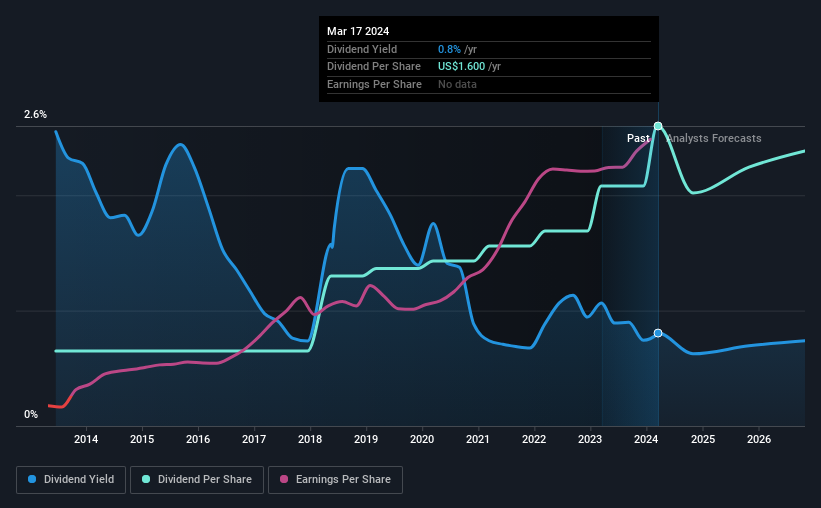This screenshot has height=508, width=821.
Task: Toggle the Earnings Per Share legend series
Action: click(x=335, y=480)
